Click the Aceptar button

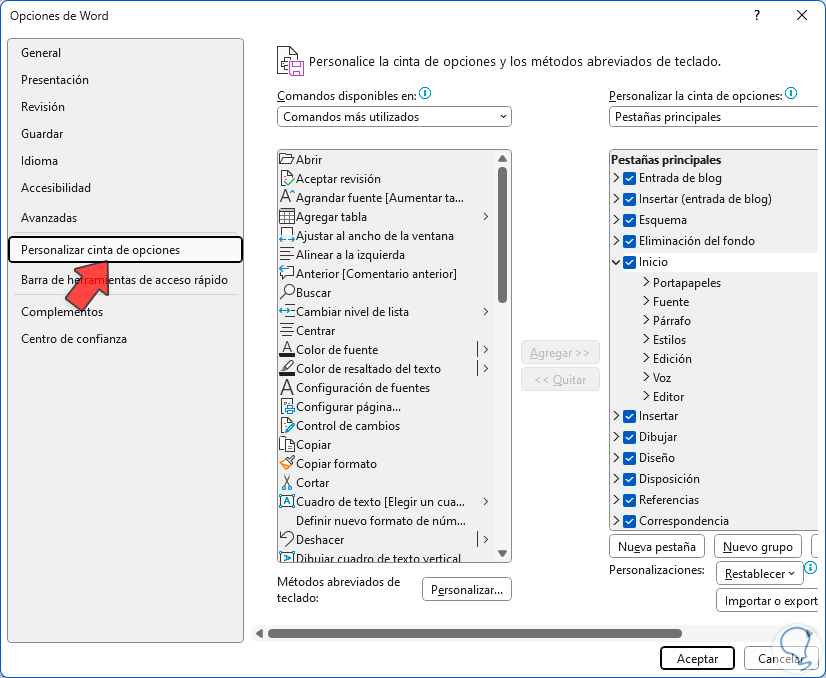click(697, 659)
